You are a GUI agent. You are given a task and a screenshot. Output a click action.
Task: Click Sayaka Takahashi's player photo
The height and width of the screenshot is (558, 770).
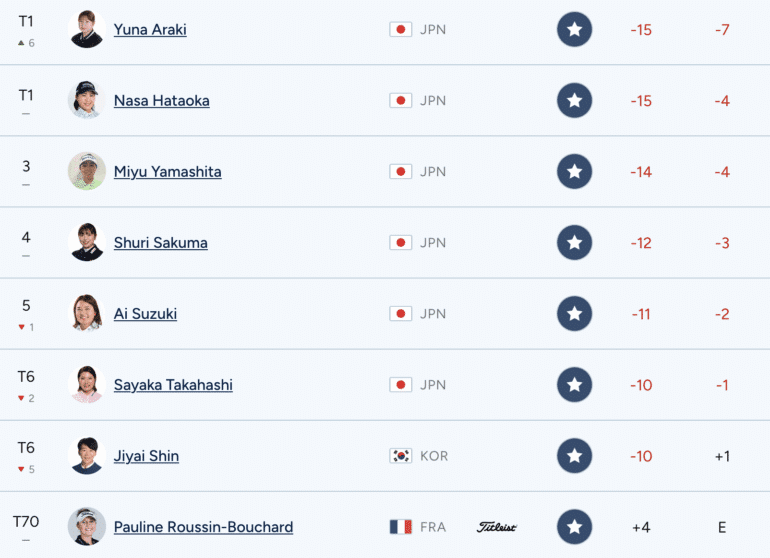click(x=87, y=384)
